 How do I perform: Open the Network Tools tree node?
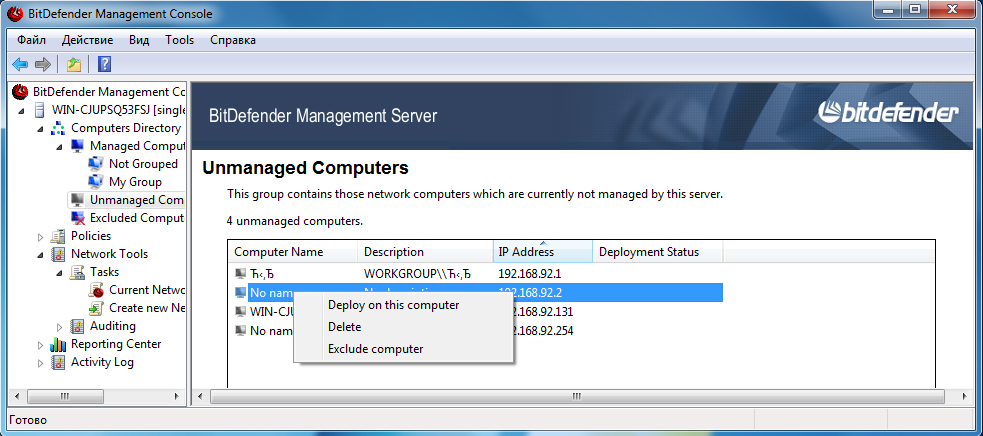(x=109, y=254)
